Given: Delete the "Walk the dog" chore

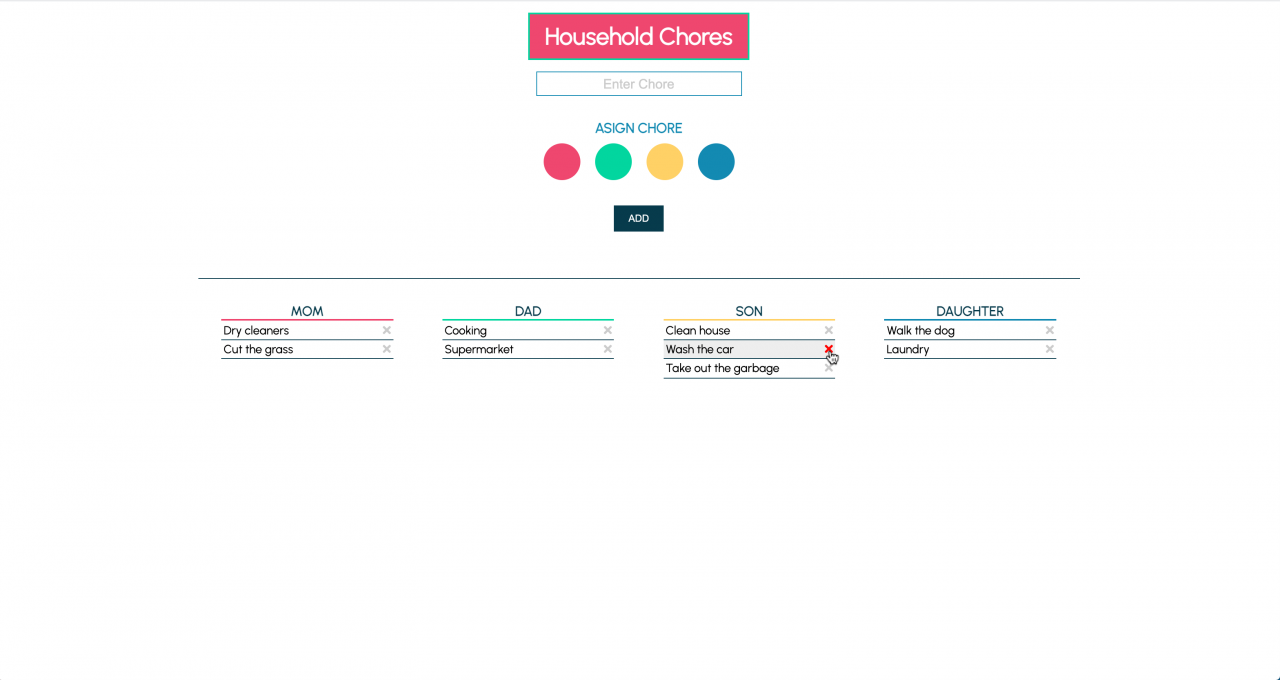Looking at the screenshot, I should pos(1049,330).
